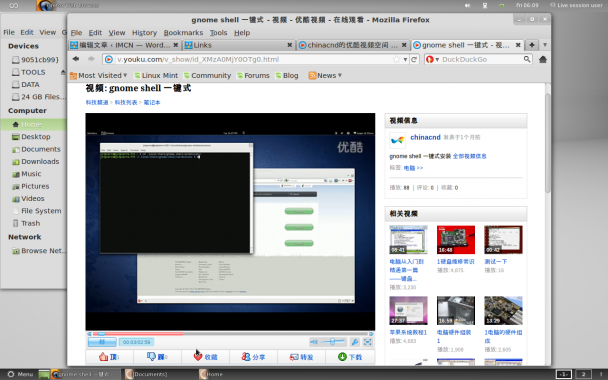Go forward with Firefox forward arrow
The width and height of the screenshot is (608, 380).
(91, 59)
